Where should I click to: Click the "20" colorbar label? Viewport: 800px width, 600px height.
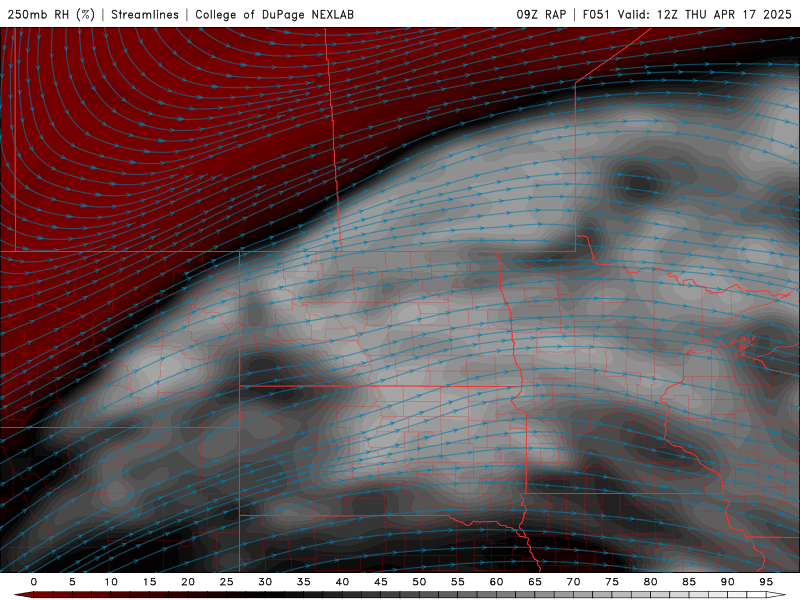[188, 582]
